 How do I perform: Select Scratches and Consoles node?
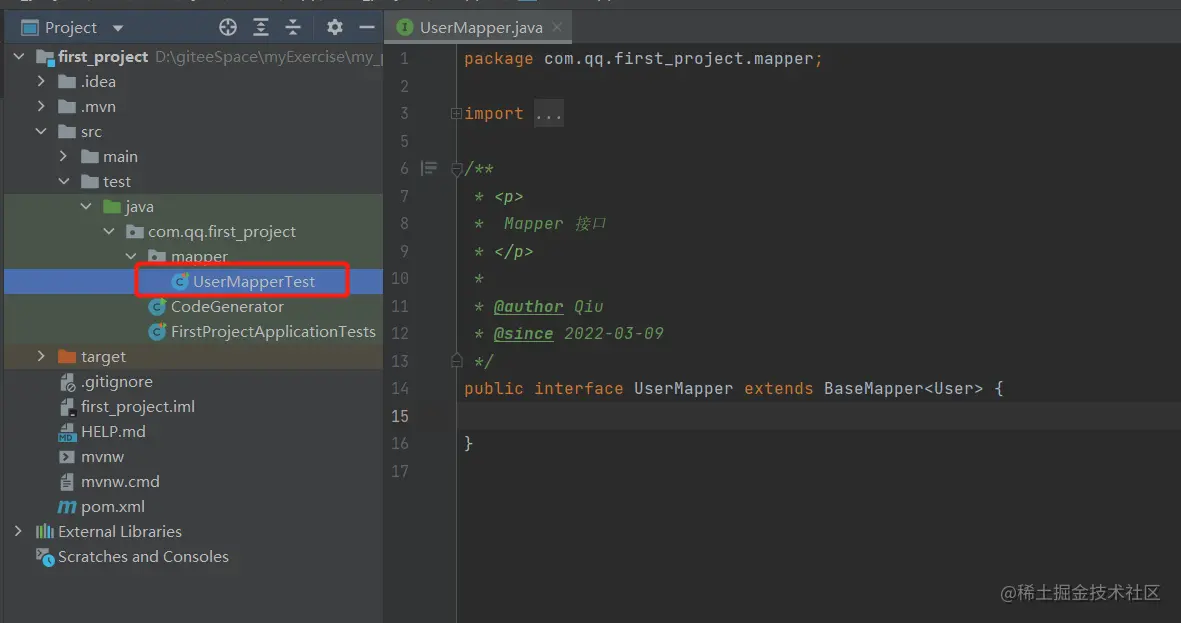pos(143,557)
